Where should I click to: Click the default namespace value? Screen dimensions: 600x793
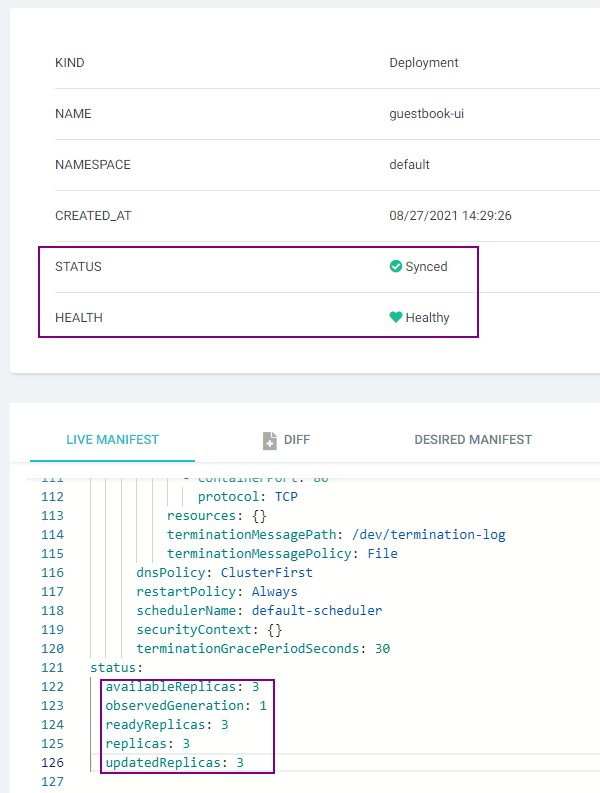pyautogui.click(x=409, y=165)
